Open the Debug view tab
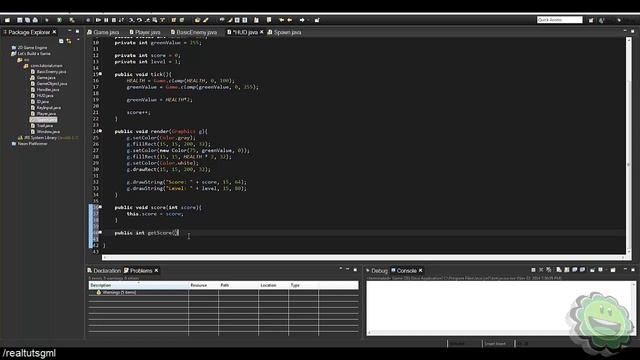 coord(376,271)
